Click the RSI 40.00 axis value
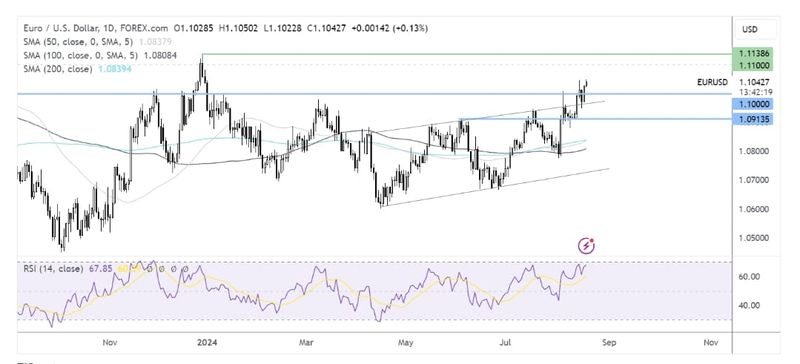This screenshot has height=364, width=800. pos(749,305)
